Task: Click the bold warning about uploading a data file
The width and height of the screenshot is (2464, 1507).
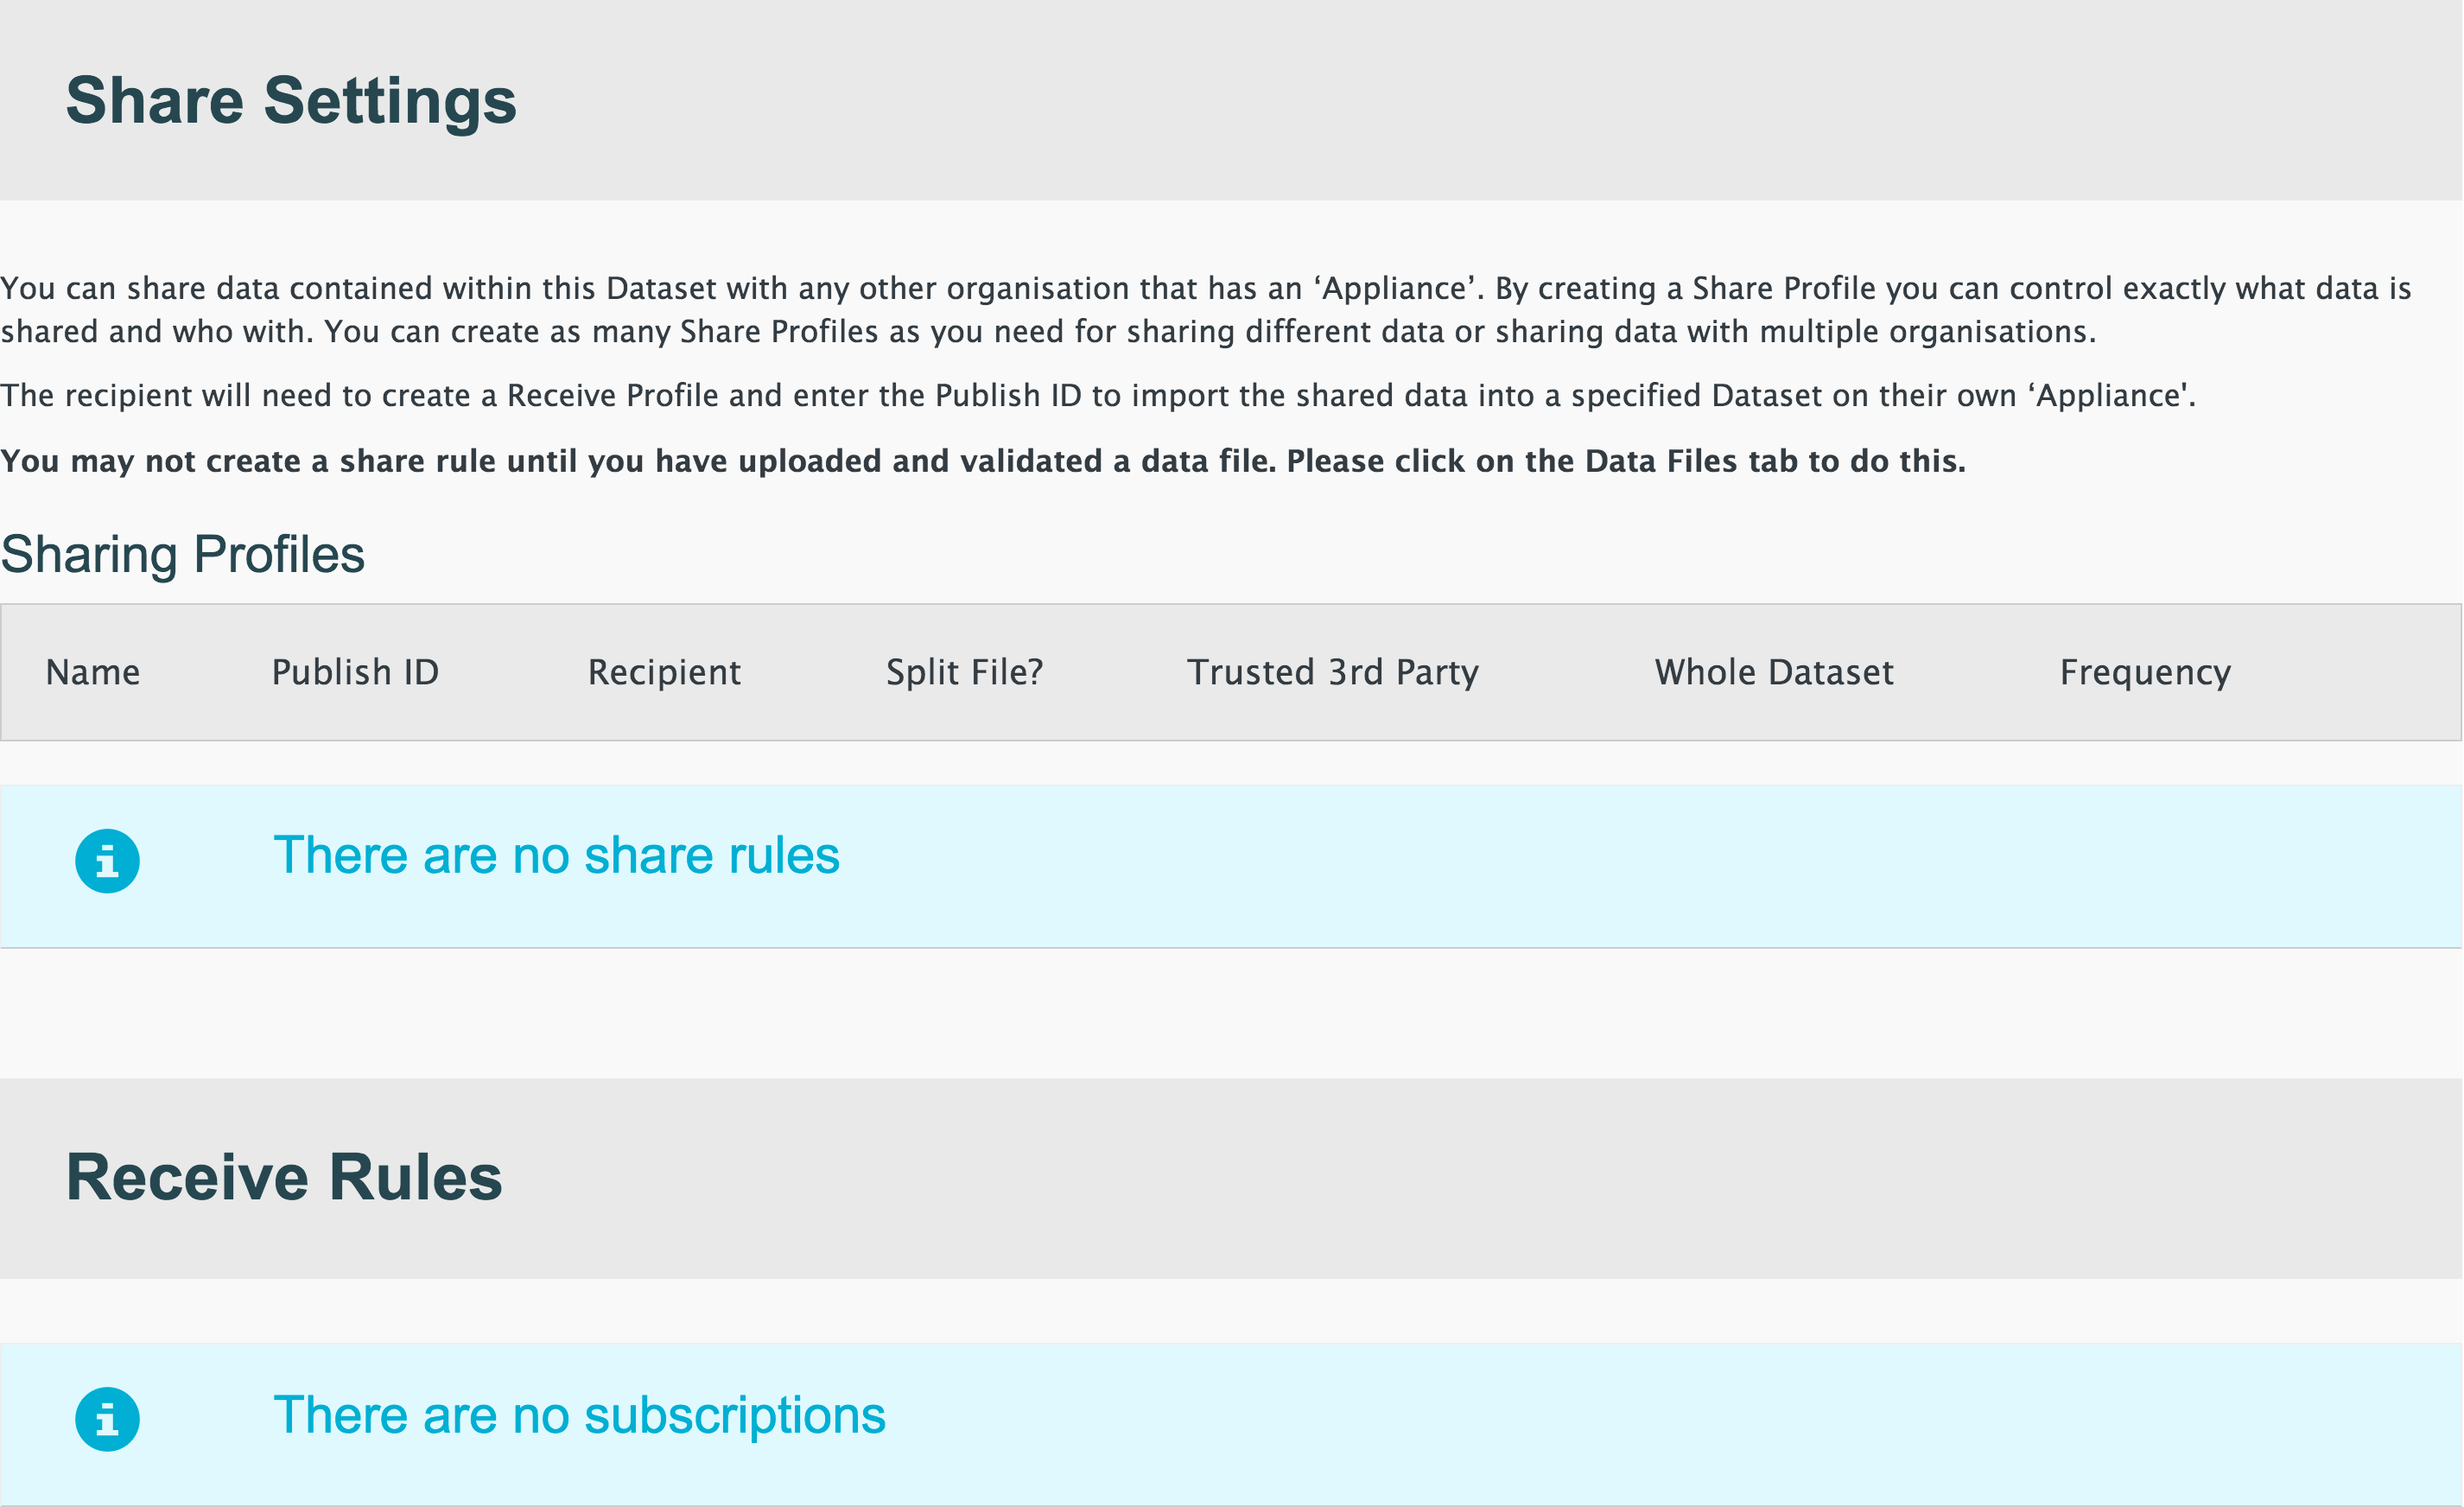Action: tap(982, 461)
